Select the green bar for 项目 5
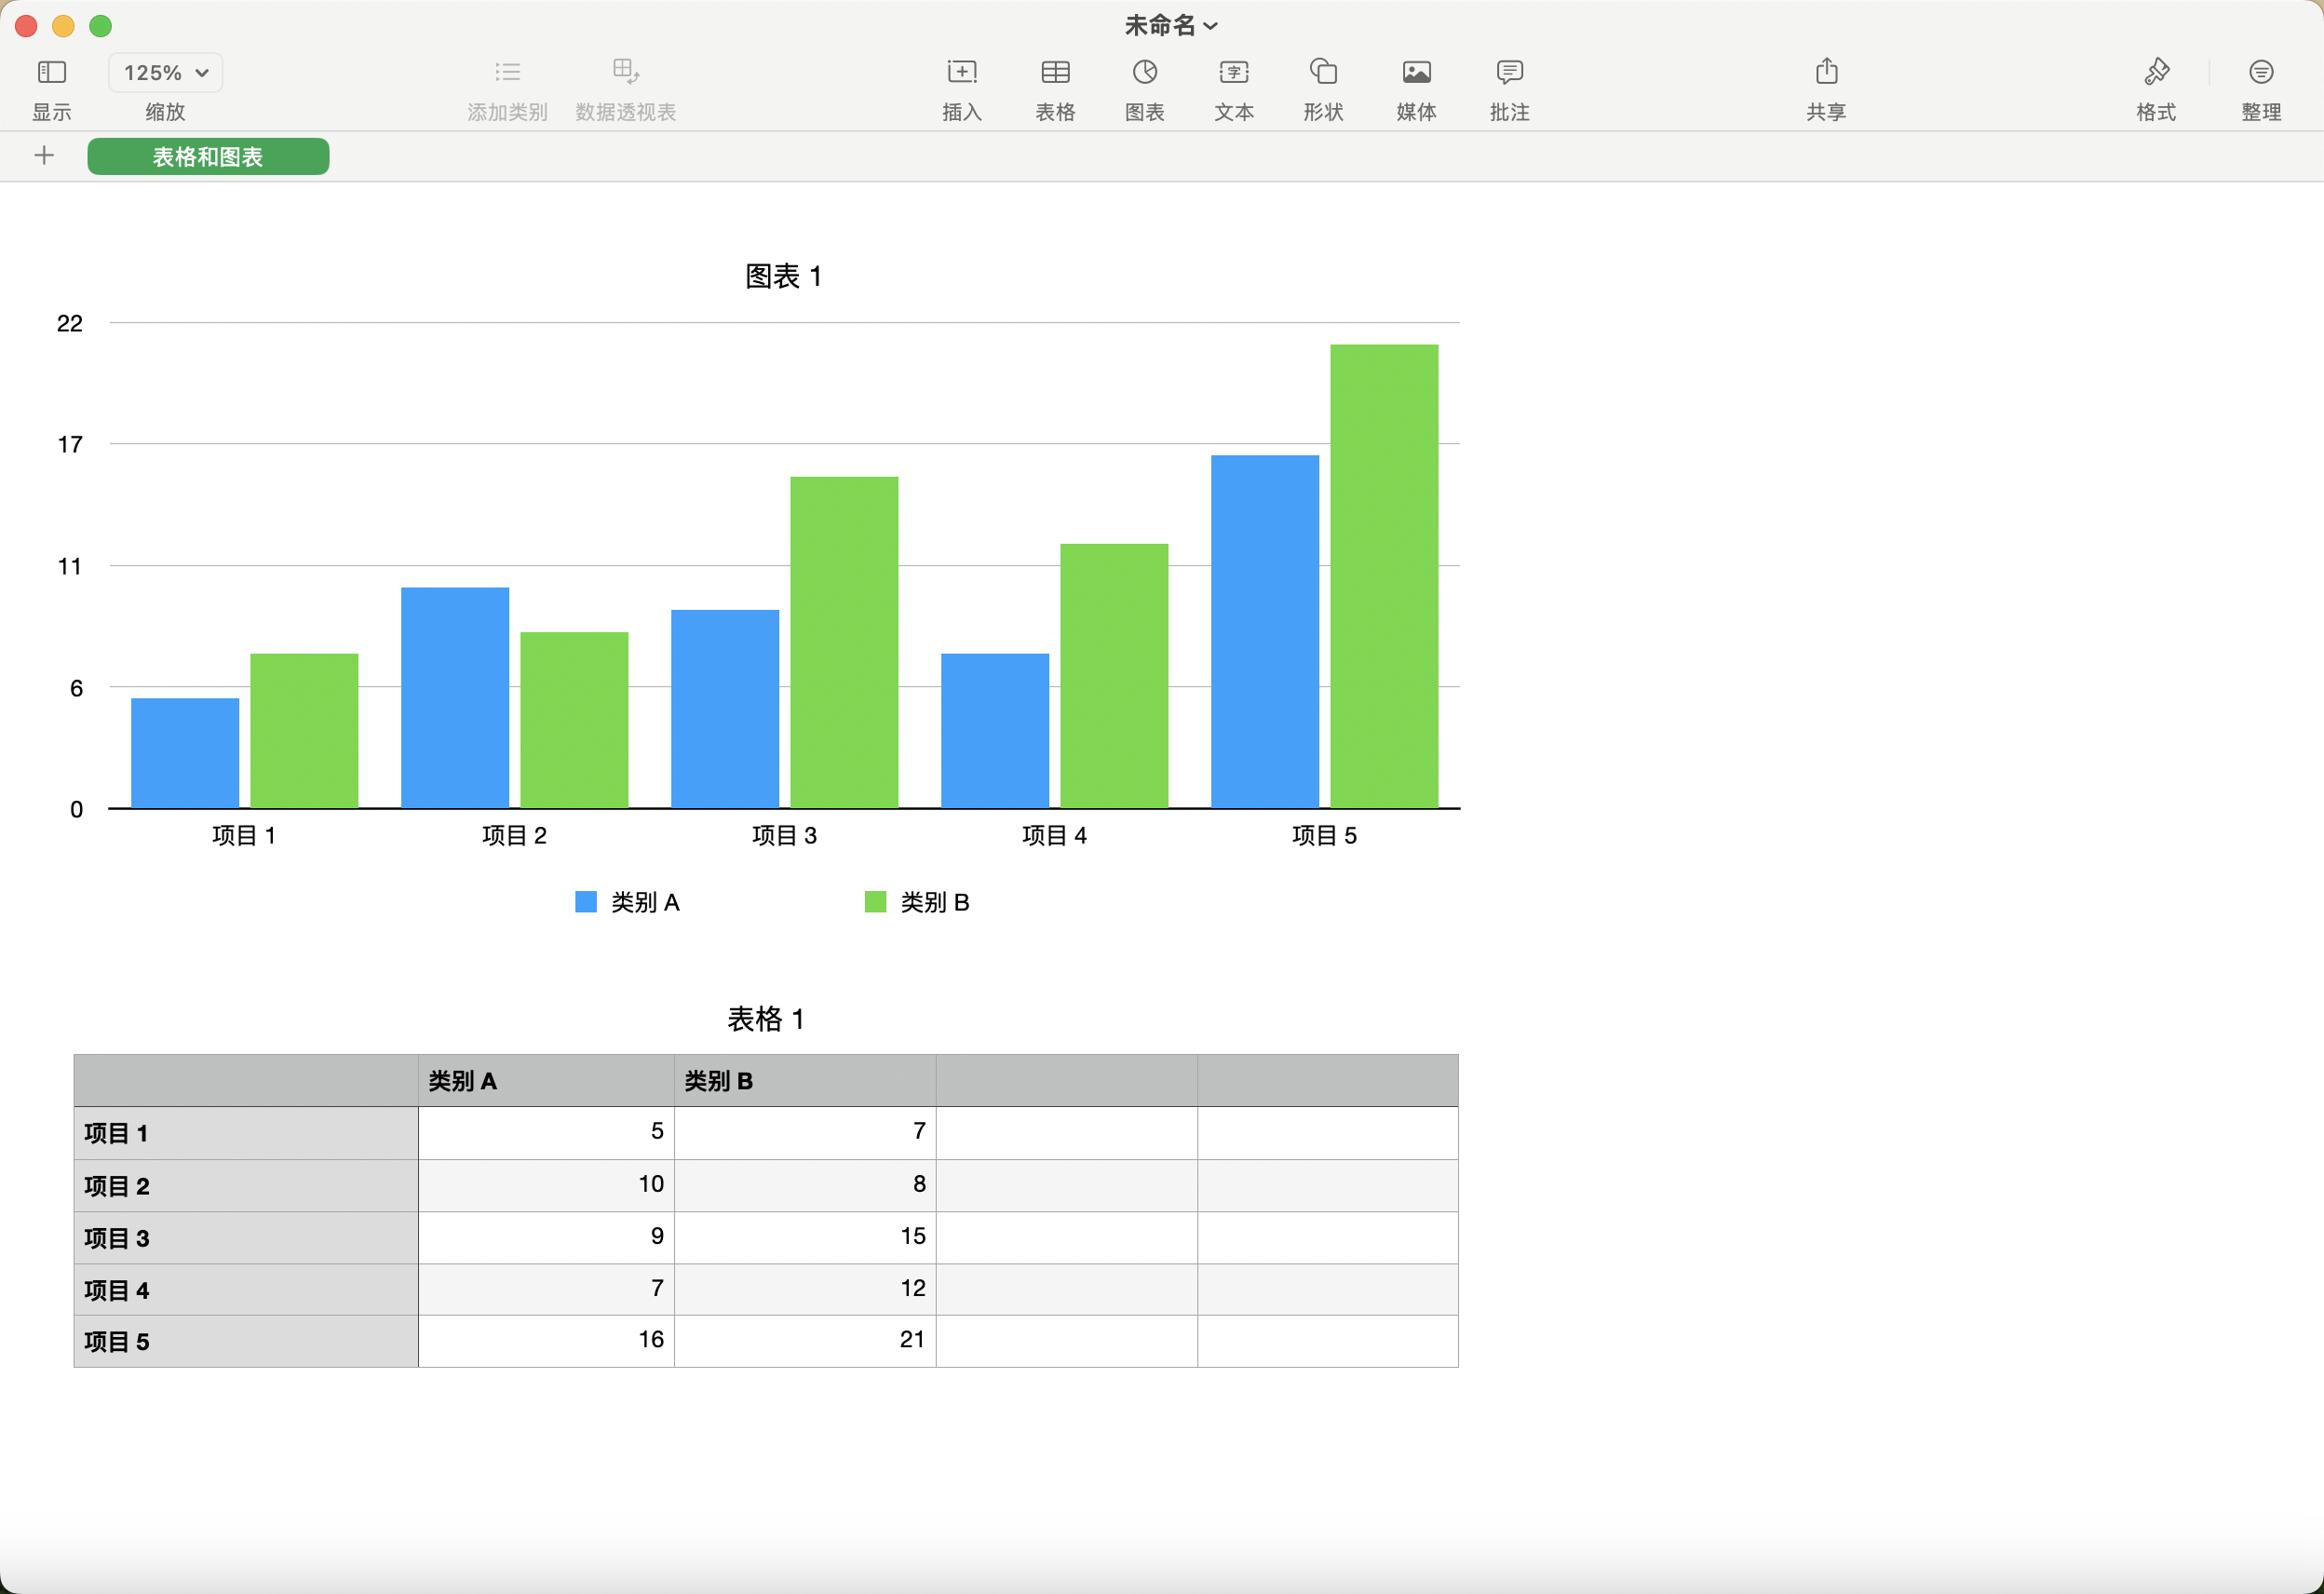 click(x=1384, y=576)
